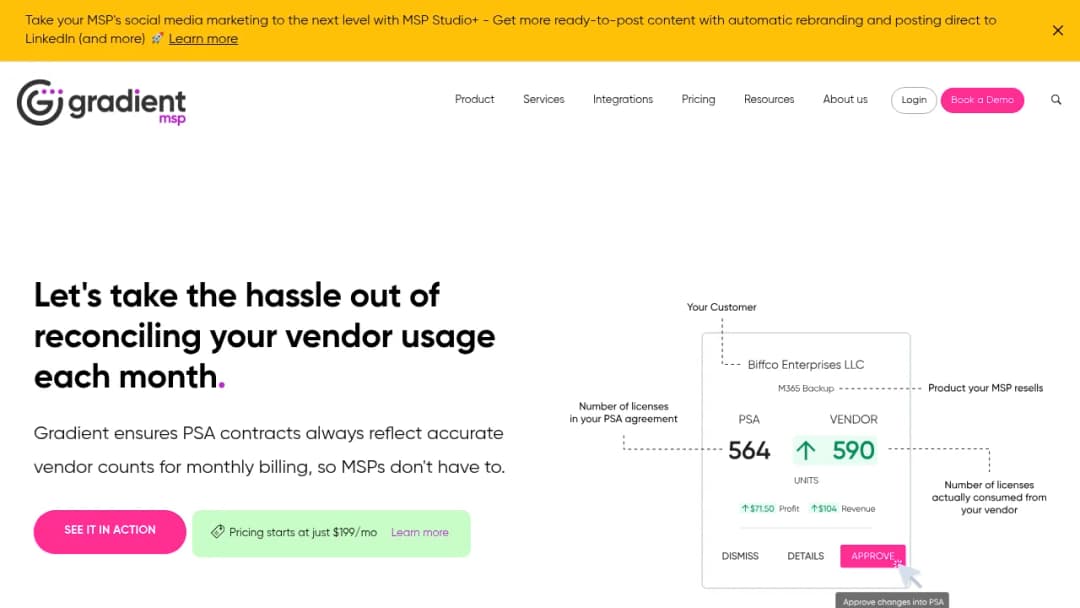
Task: Open the Services menu
Action: pos(543,100)
